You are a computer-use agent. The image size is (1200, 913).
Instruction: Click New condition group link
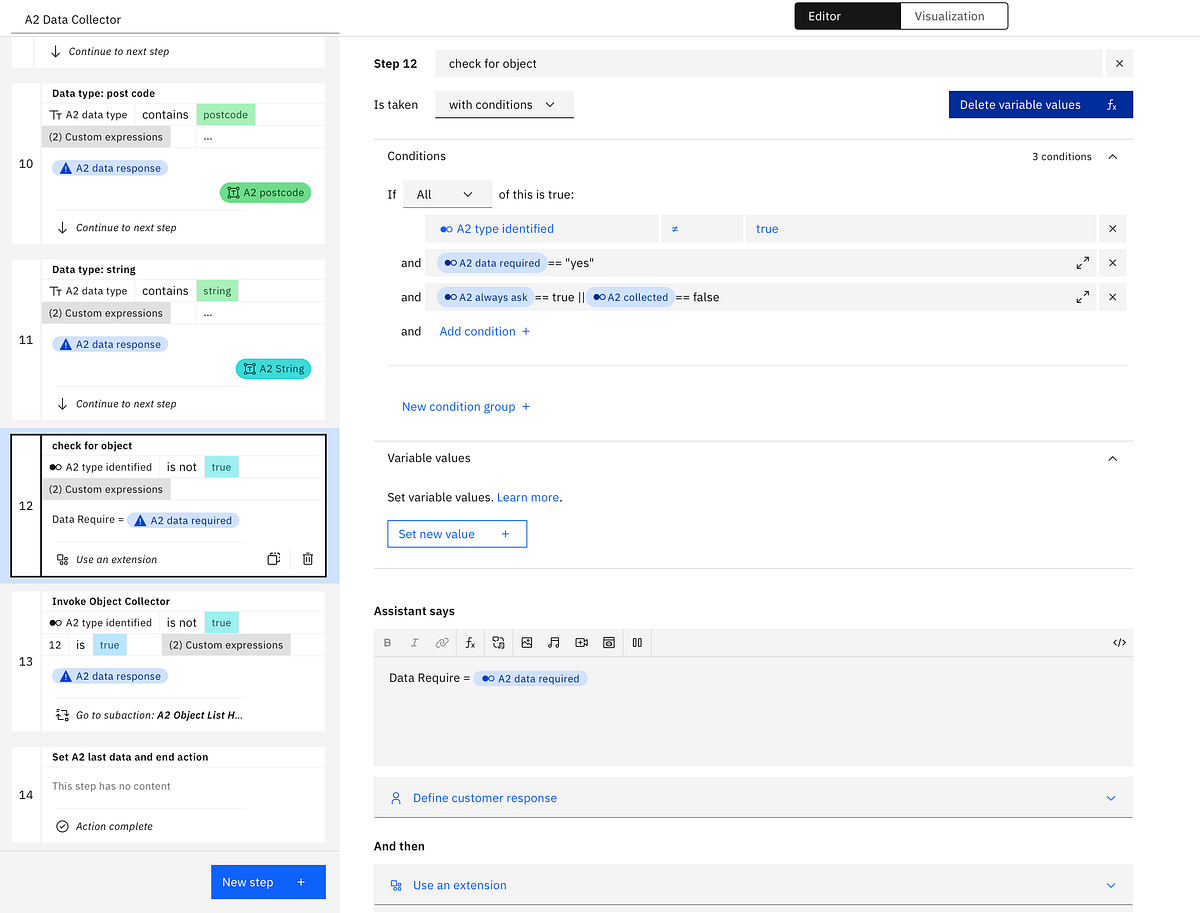click(466, 407)
